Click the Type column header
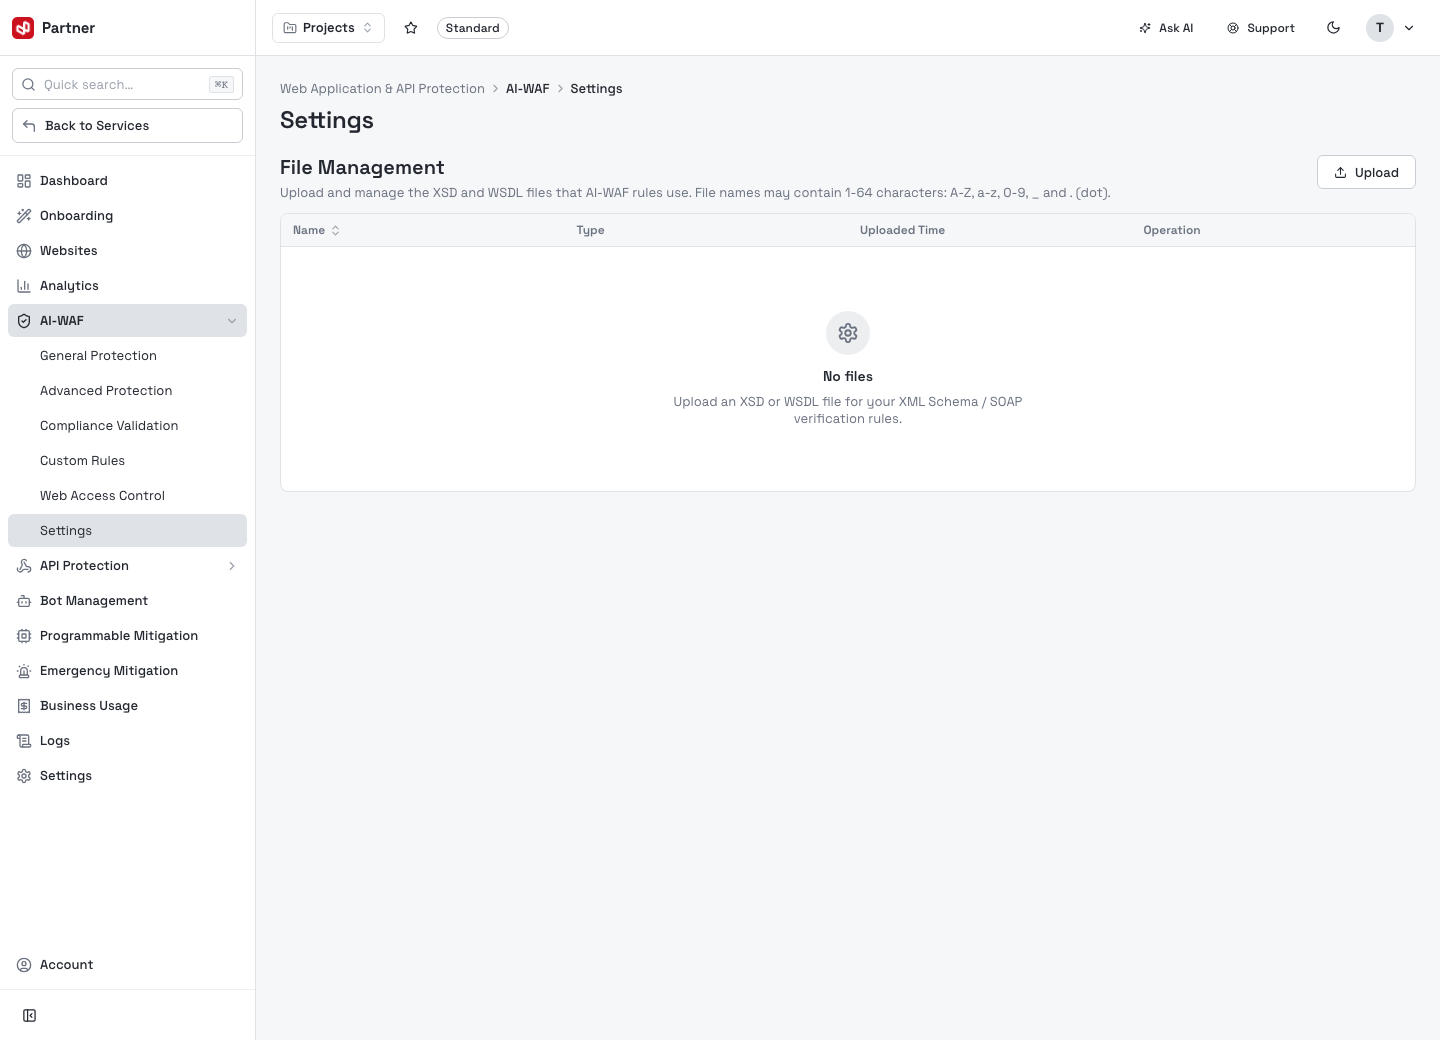The image size is (1440, 1040). click(x=590, y=230)
